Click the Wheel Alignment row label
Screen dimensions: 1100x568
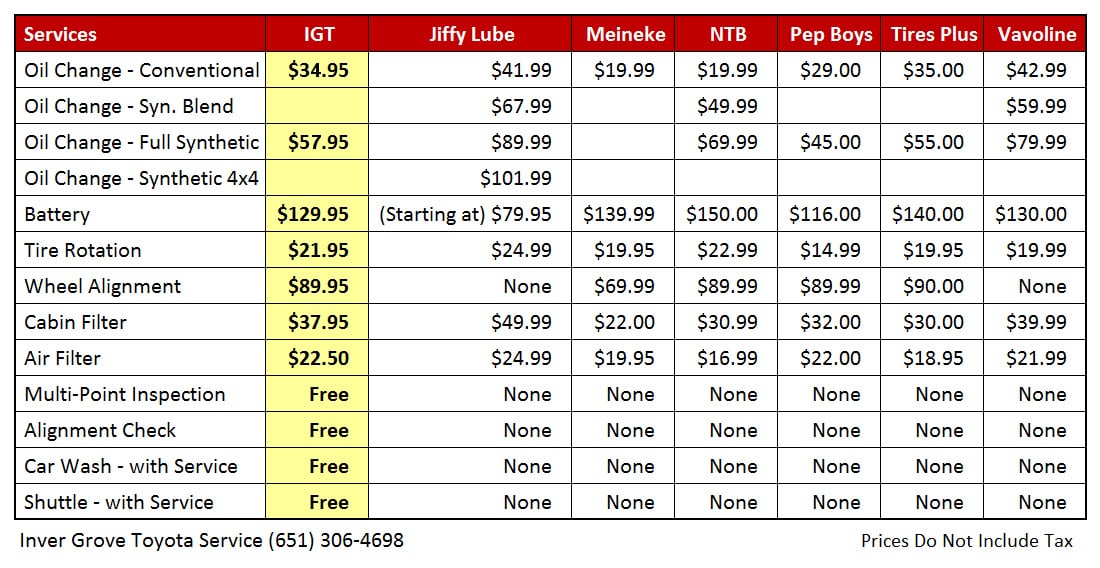[x=103, y=286]
